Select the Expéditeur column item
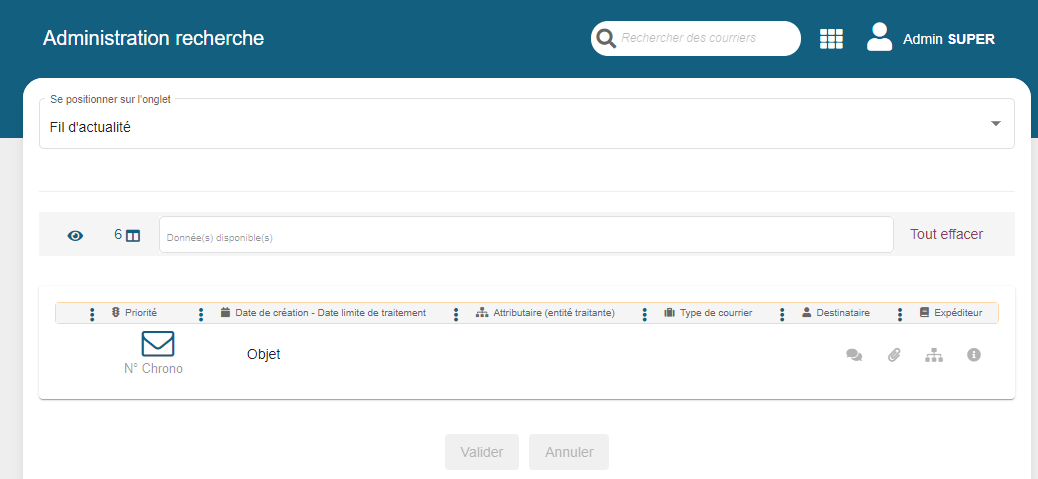 tap(950, 313)
